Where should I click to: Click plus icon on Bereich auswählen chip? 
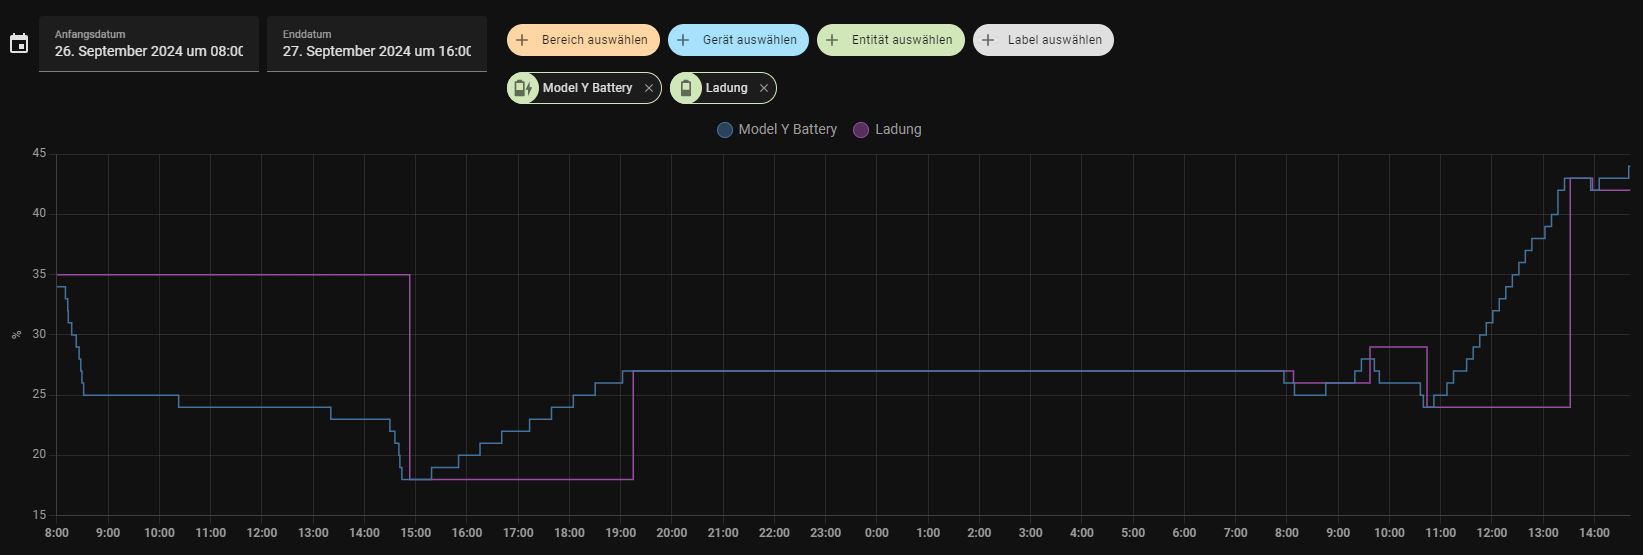[522, 40]
